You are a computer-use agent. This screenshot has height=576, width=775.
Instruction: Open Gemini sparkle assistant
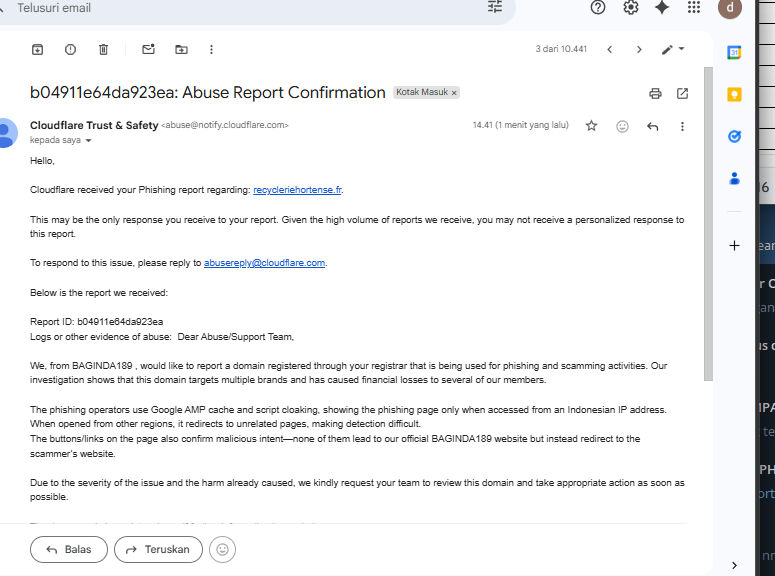662,7
